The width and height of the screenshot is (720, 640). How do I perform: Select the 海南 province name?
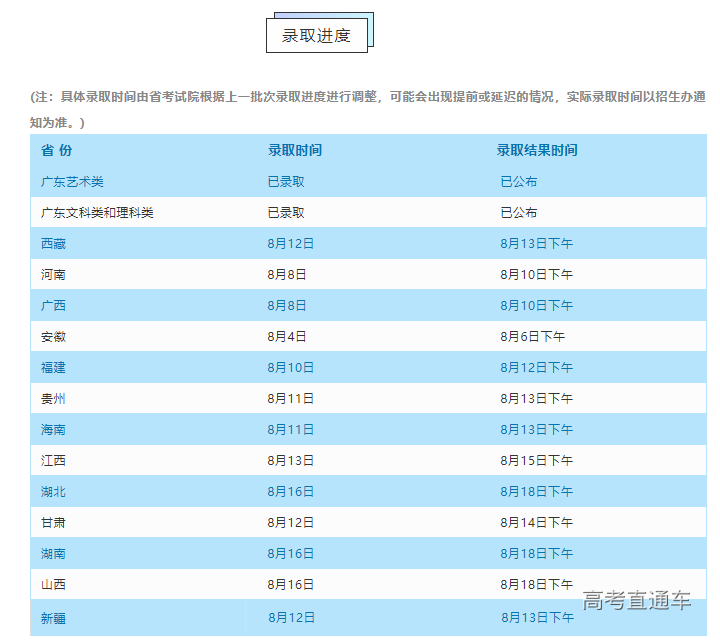(x=54, y=429)
